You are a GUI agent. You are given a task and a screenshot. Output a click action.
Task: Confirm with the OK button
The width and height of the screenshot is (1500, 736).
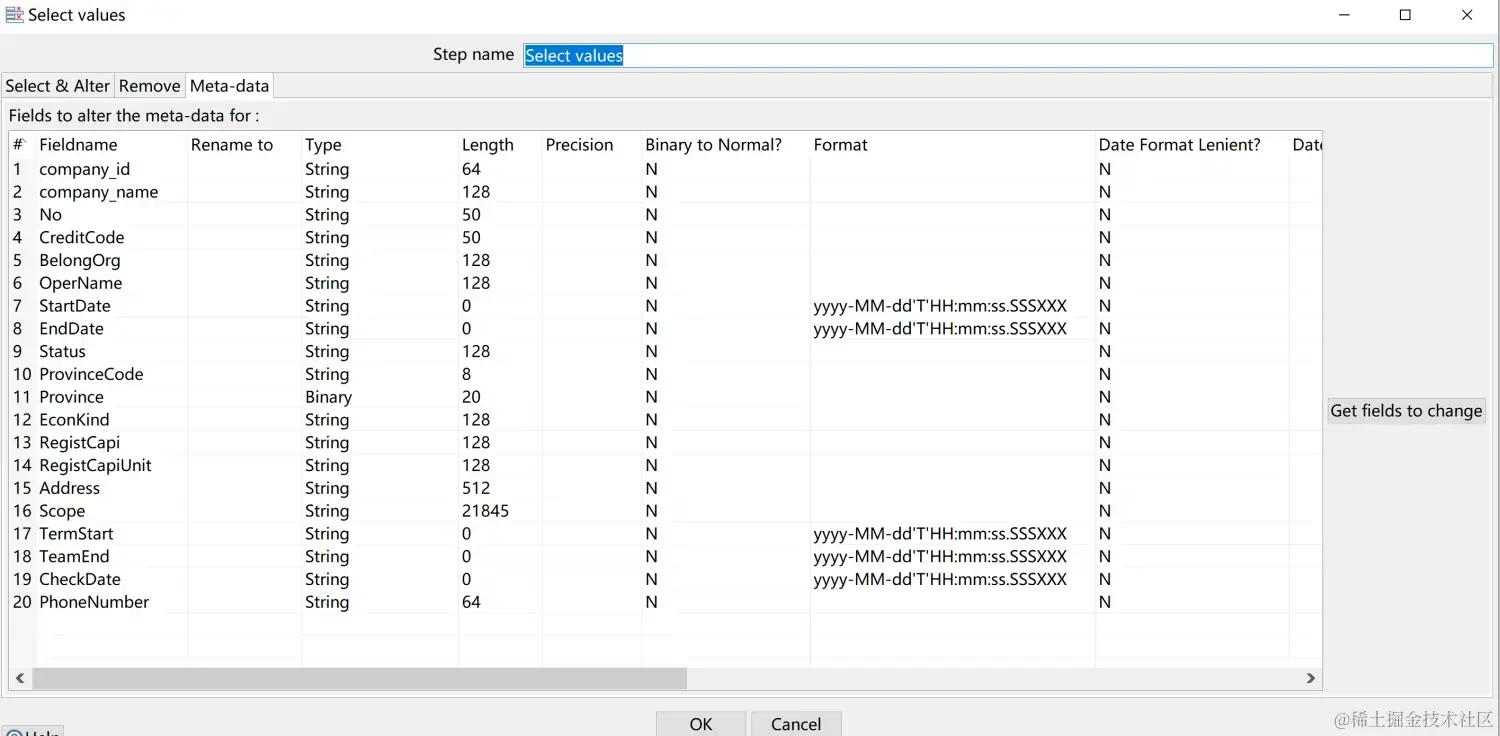coord(701,724)
